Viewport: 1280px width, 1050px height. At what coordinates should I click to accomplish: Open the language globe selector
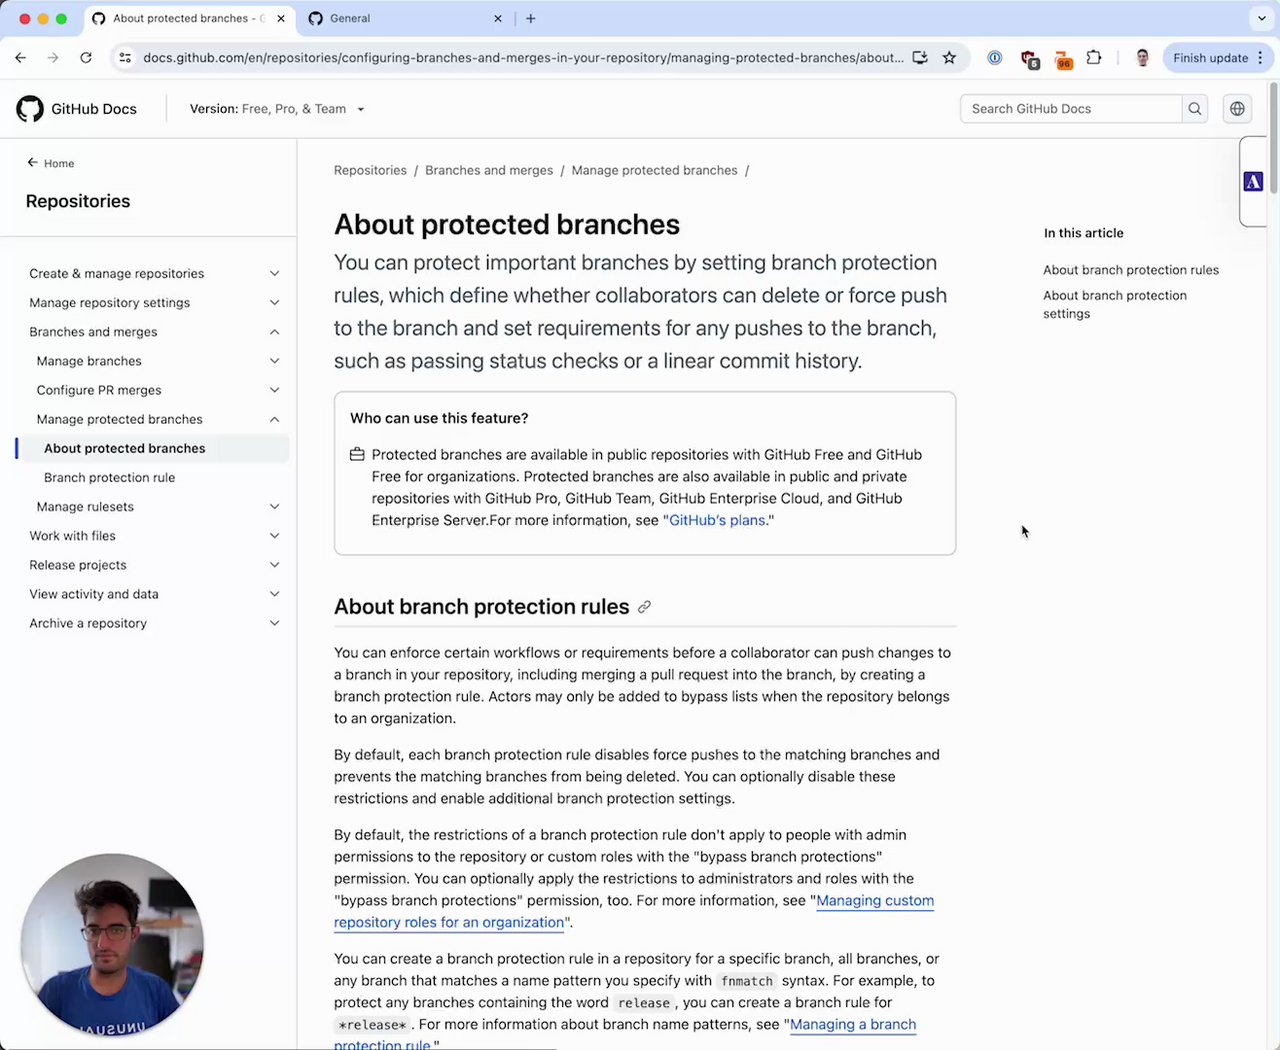(x=1237, y=109)
